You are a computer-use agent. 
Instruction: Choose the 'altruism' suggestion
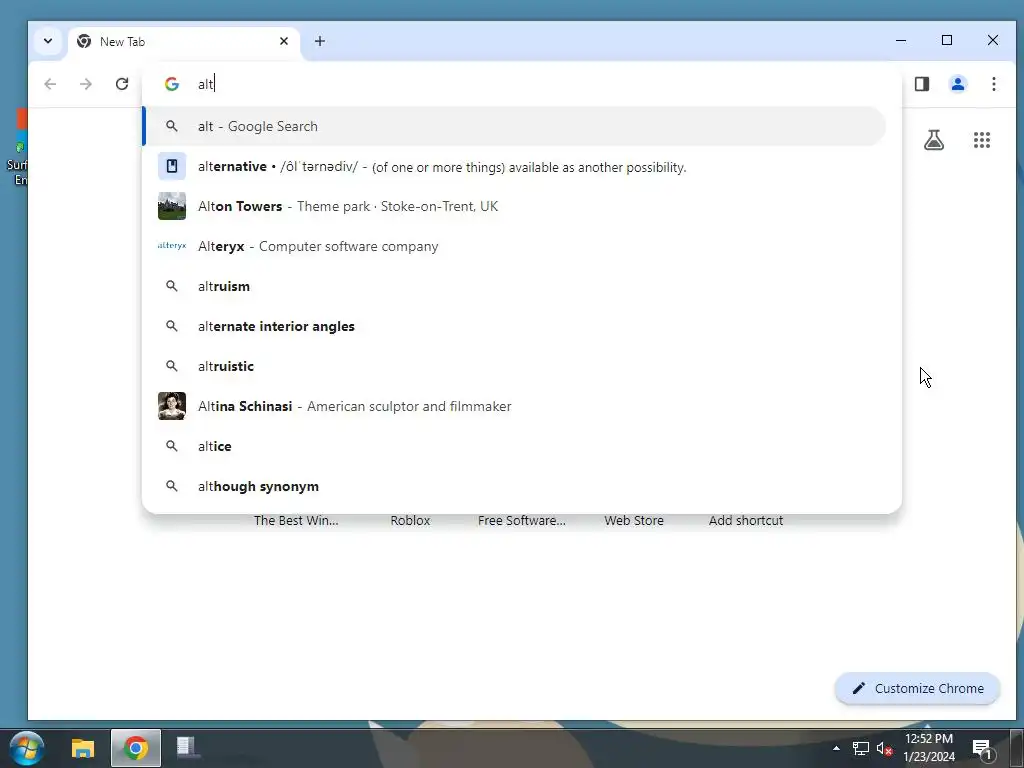515,286
